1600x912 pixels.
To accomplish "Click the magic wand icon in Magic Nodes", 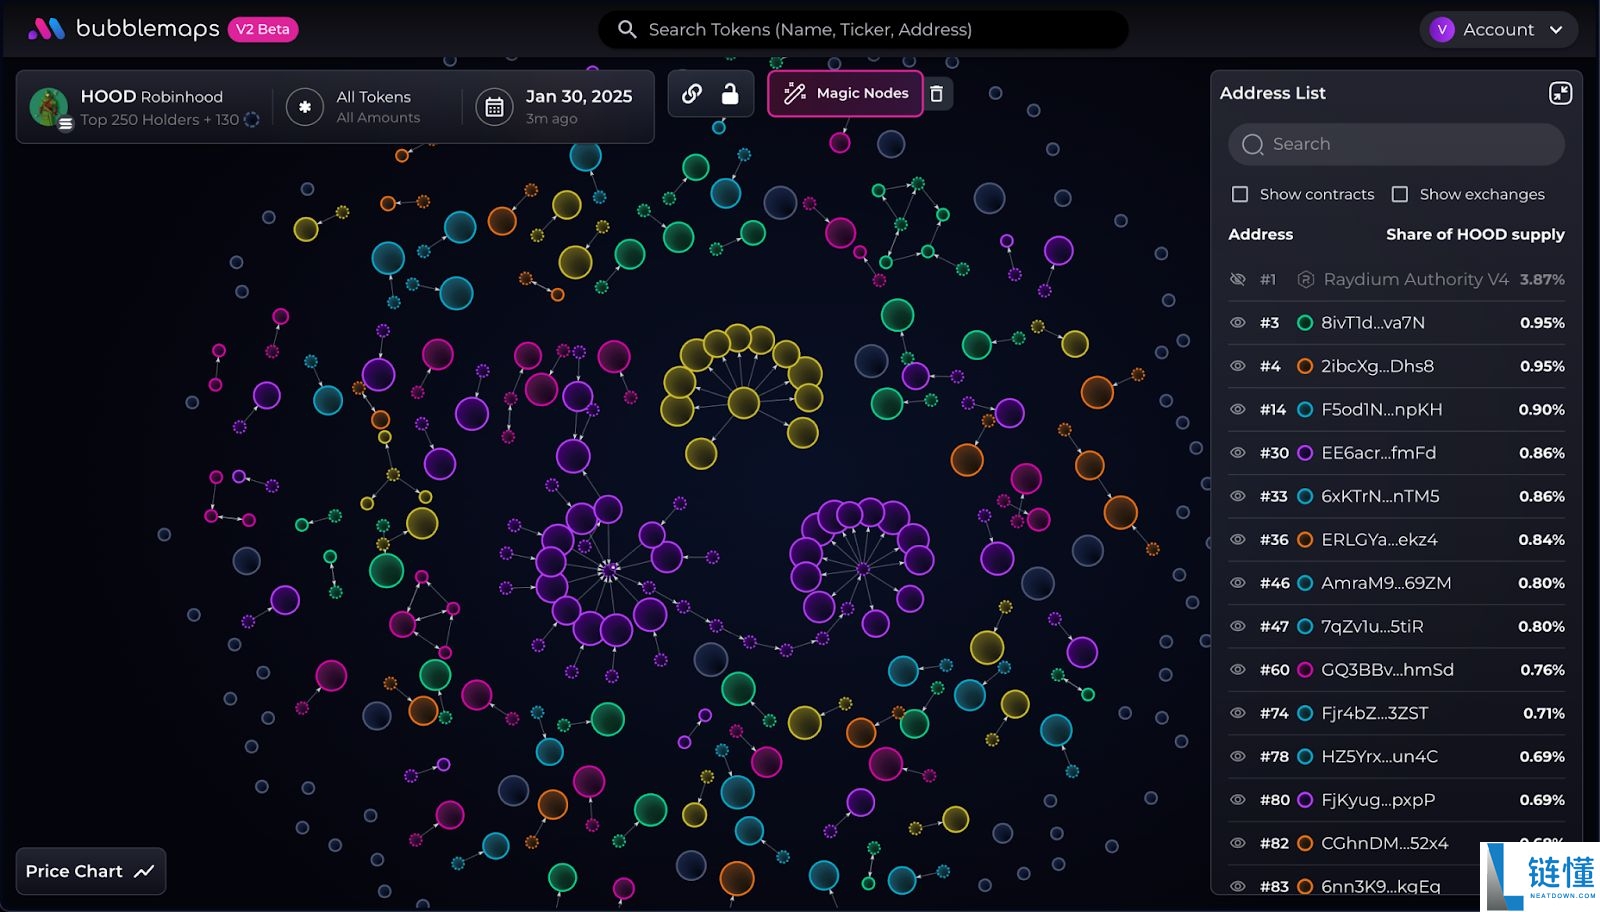I will click(795, 93).
